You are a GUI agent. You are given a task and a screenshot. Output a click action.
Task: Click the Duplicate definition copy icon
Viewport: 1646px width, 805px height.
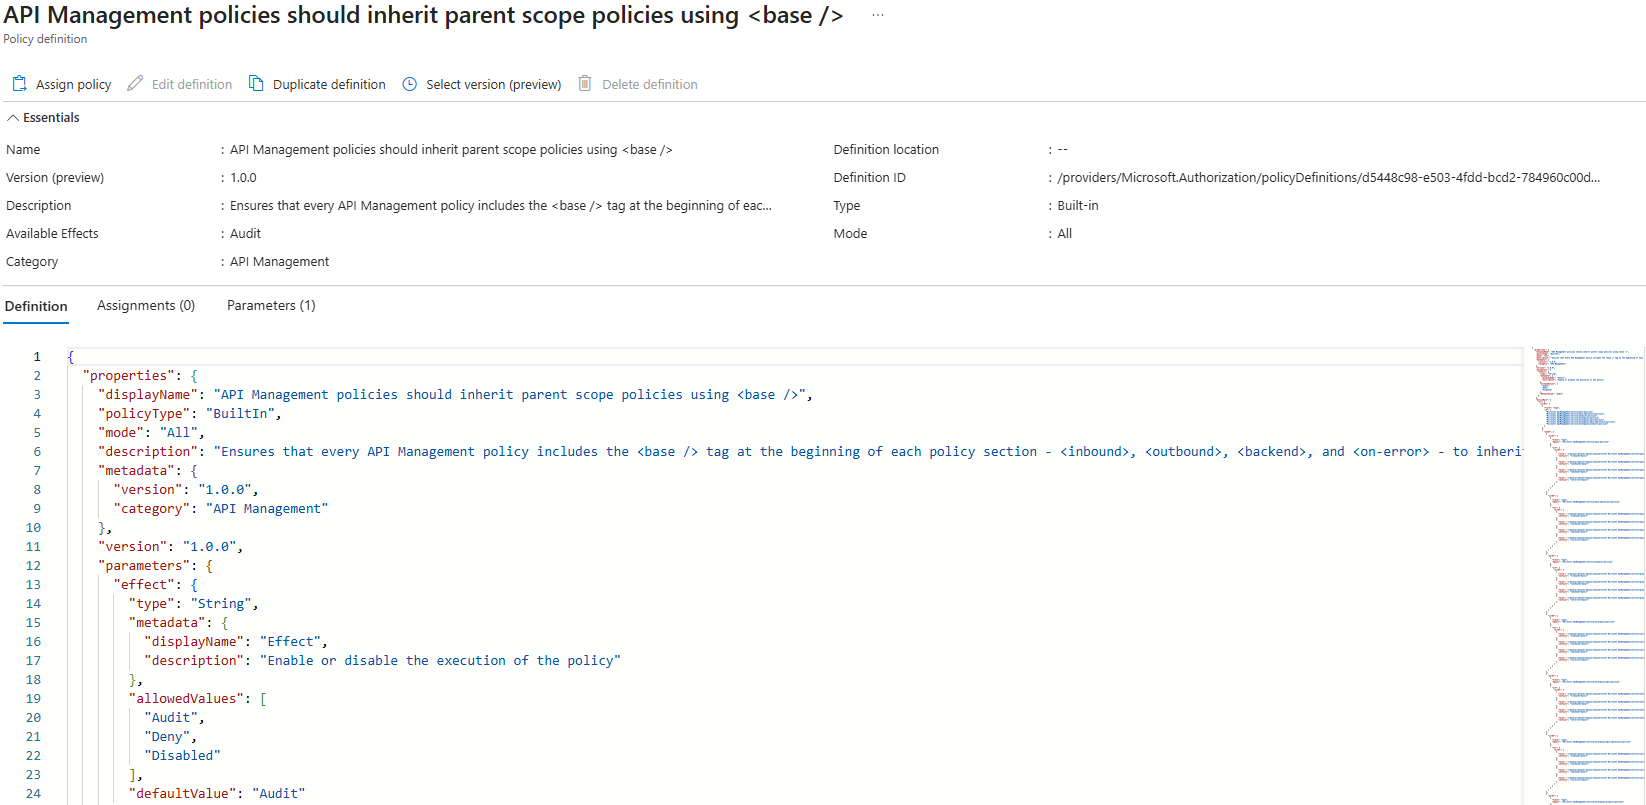tap(256, 84)
